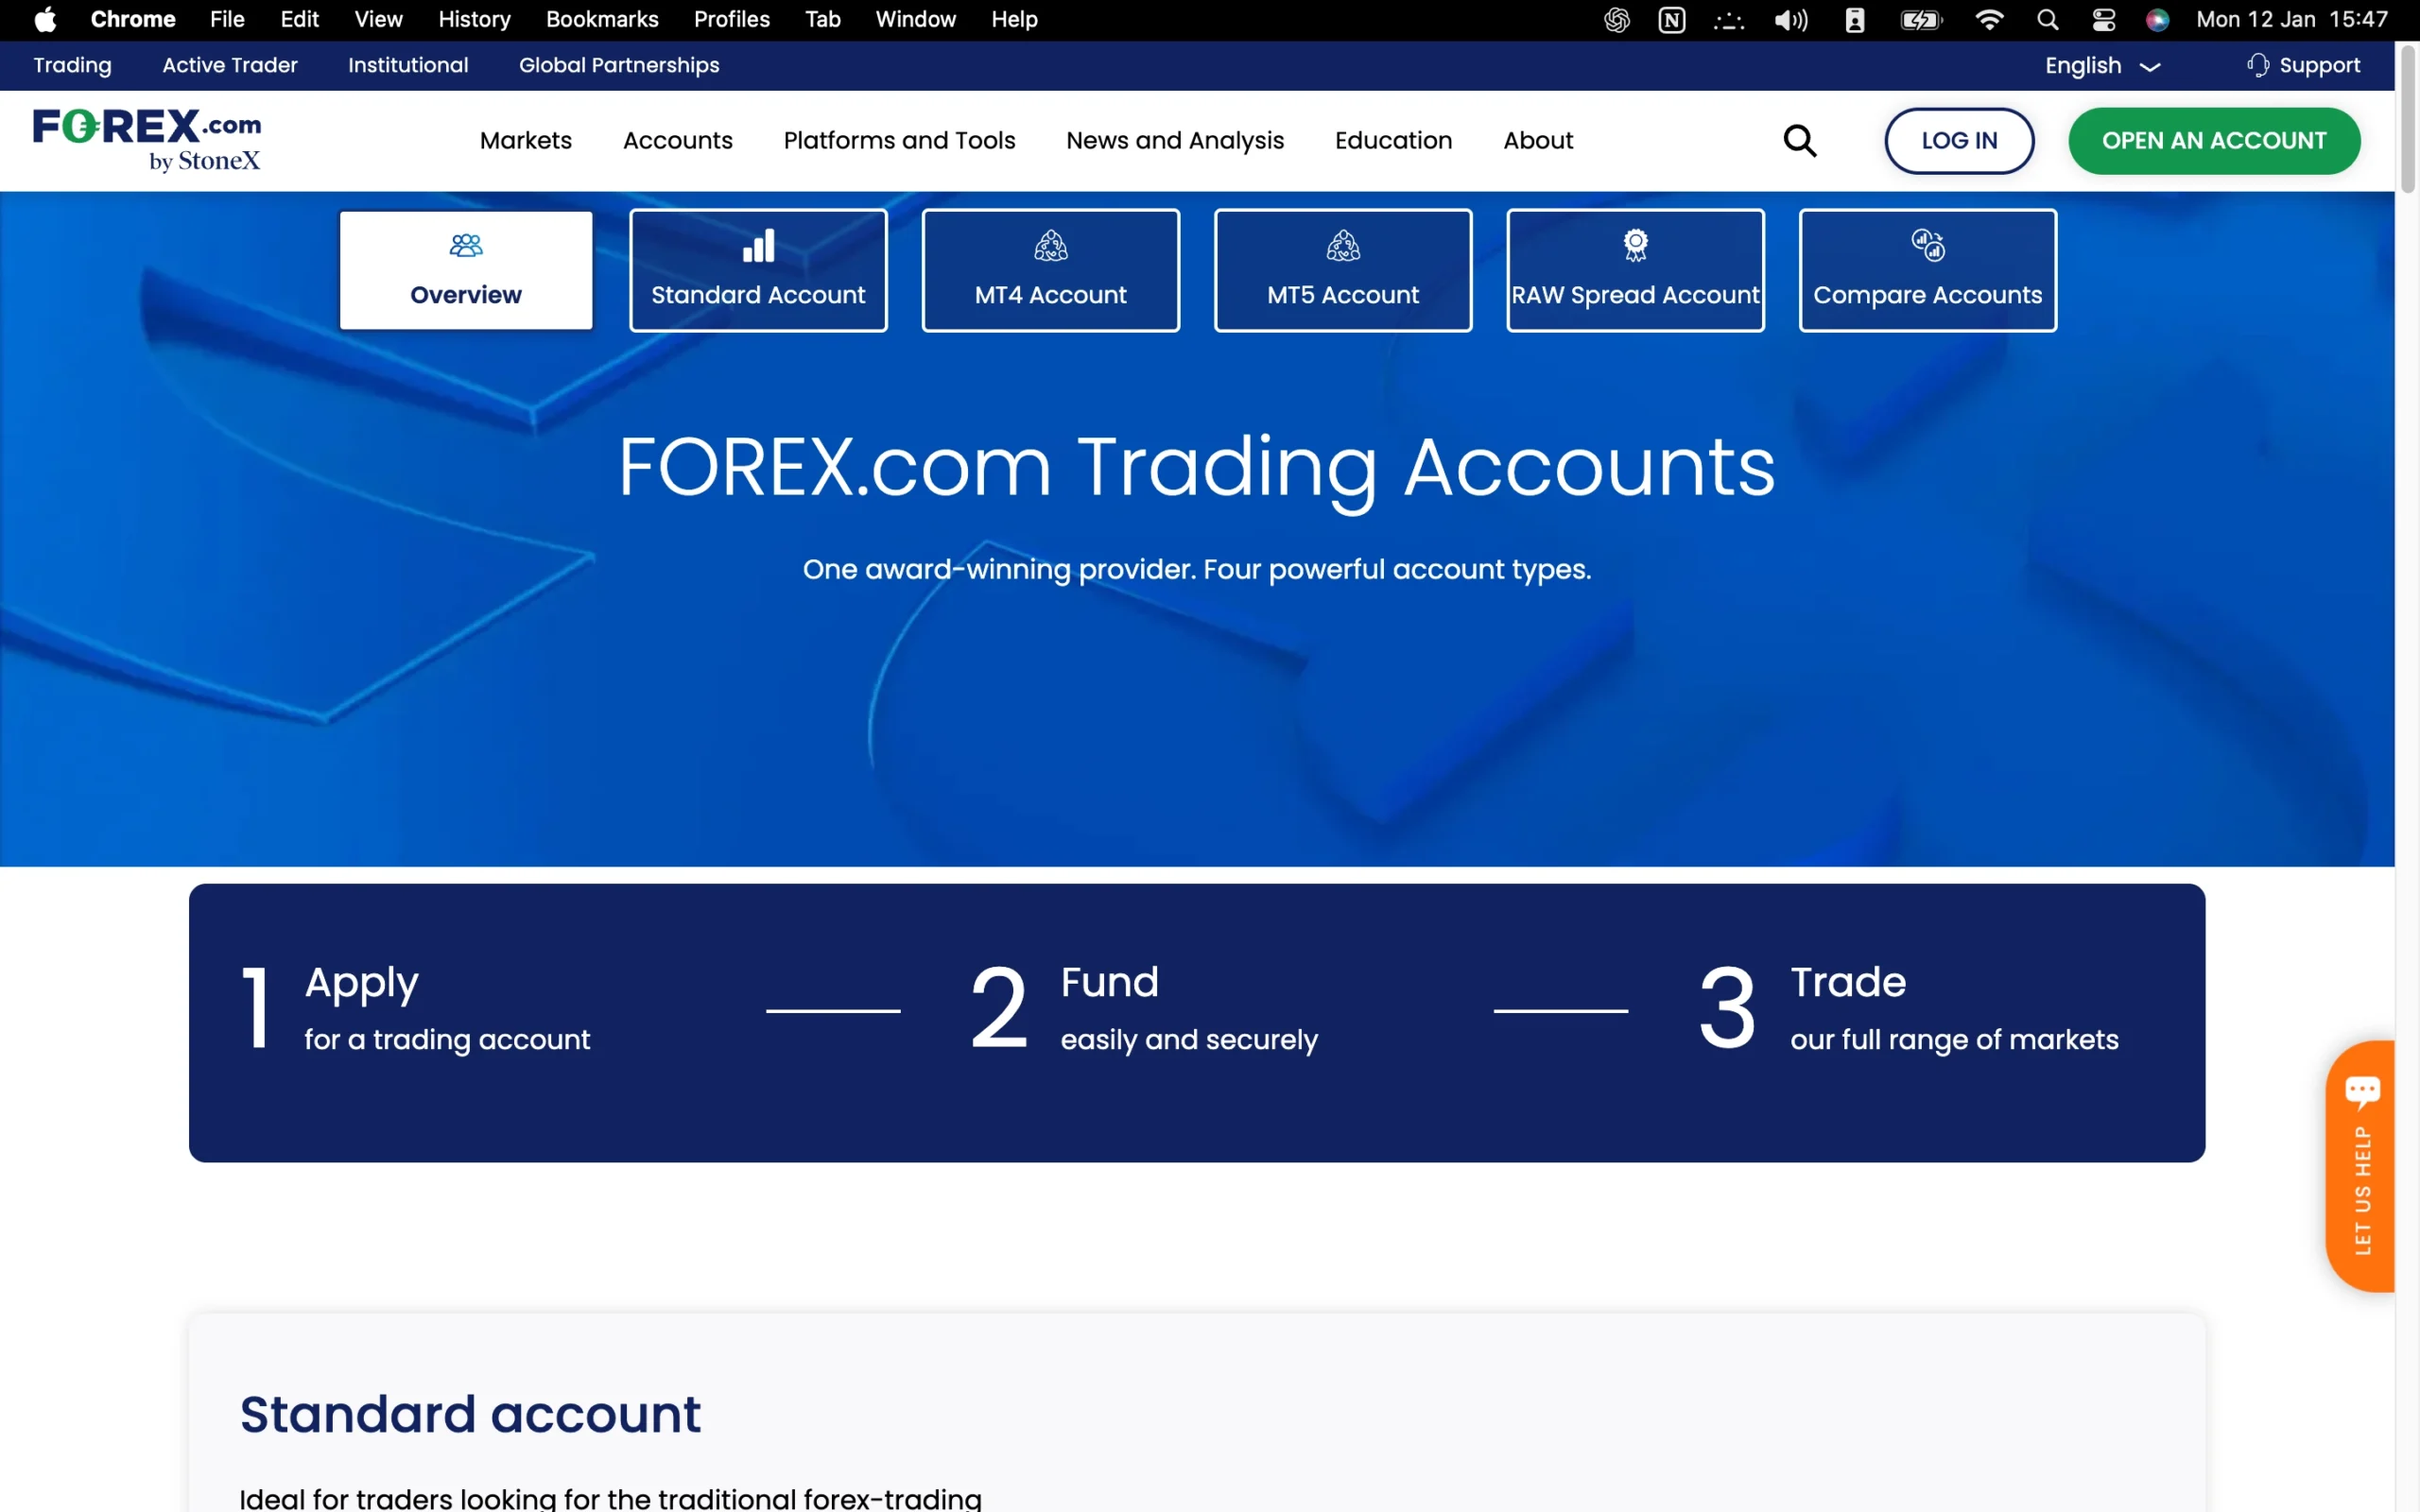2420x1512 pixels.
Task: Click the MT4 Account icon
Action: (1050, 244)
